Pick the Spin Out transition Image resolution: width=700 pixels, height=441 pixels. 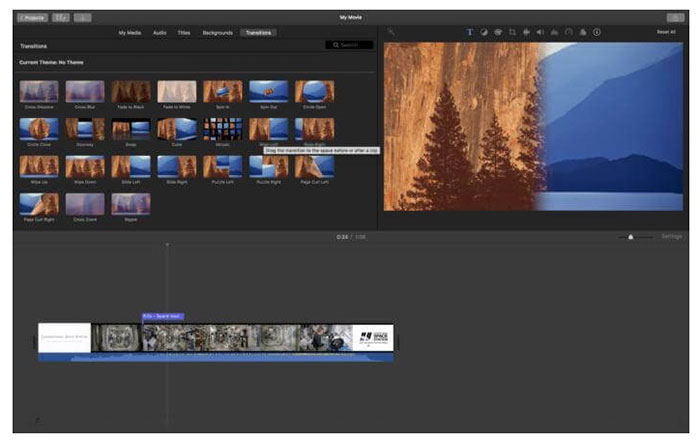(x=269, y=92)
